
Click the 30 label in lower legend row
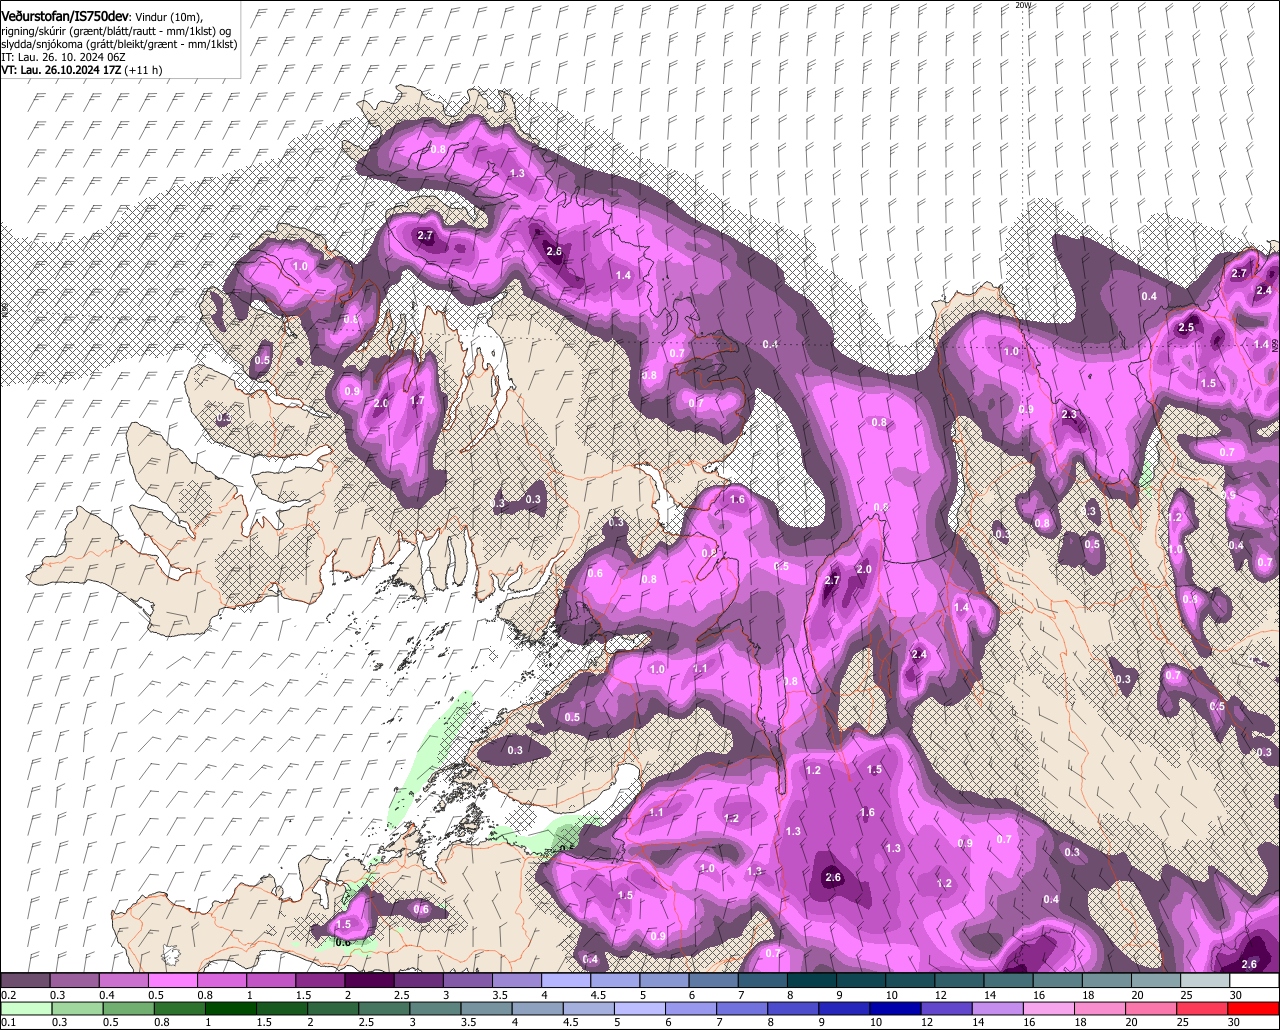point(1235,1022)
